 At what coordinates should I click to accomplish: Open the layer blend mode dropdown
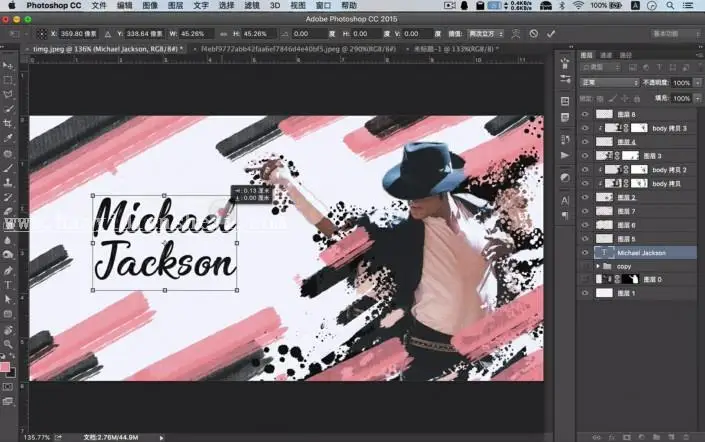click(609, 83)
